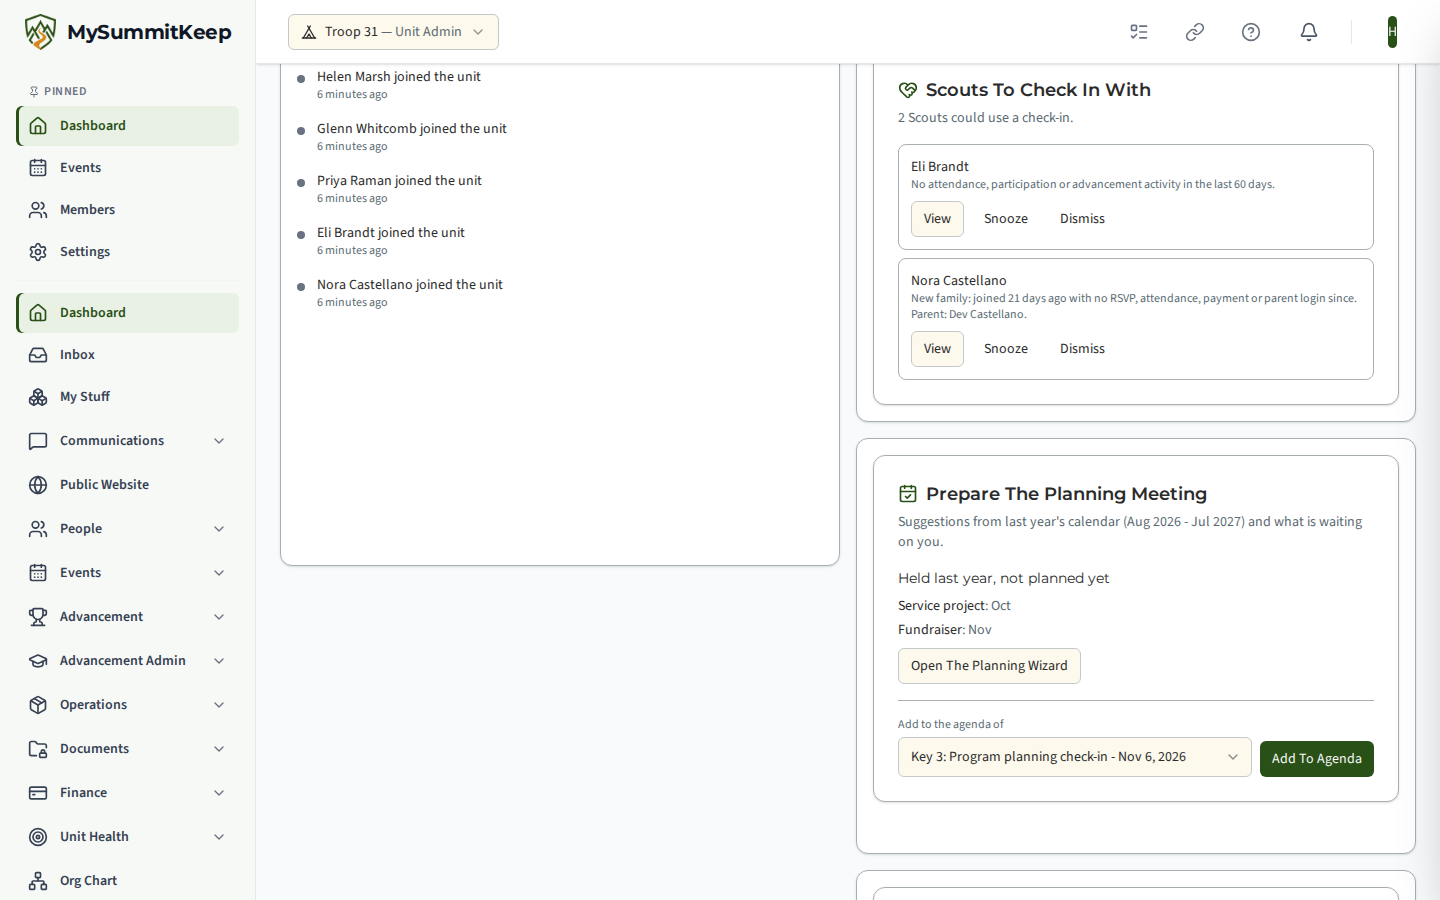Open the agenda meeting dropdown
This screenshot has height=900, width=1440.
point(1074,757)
